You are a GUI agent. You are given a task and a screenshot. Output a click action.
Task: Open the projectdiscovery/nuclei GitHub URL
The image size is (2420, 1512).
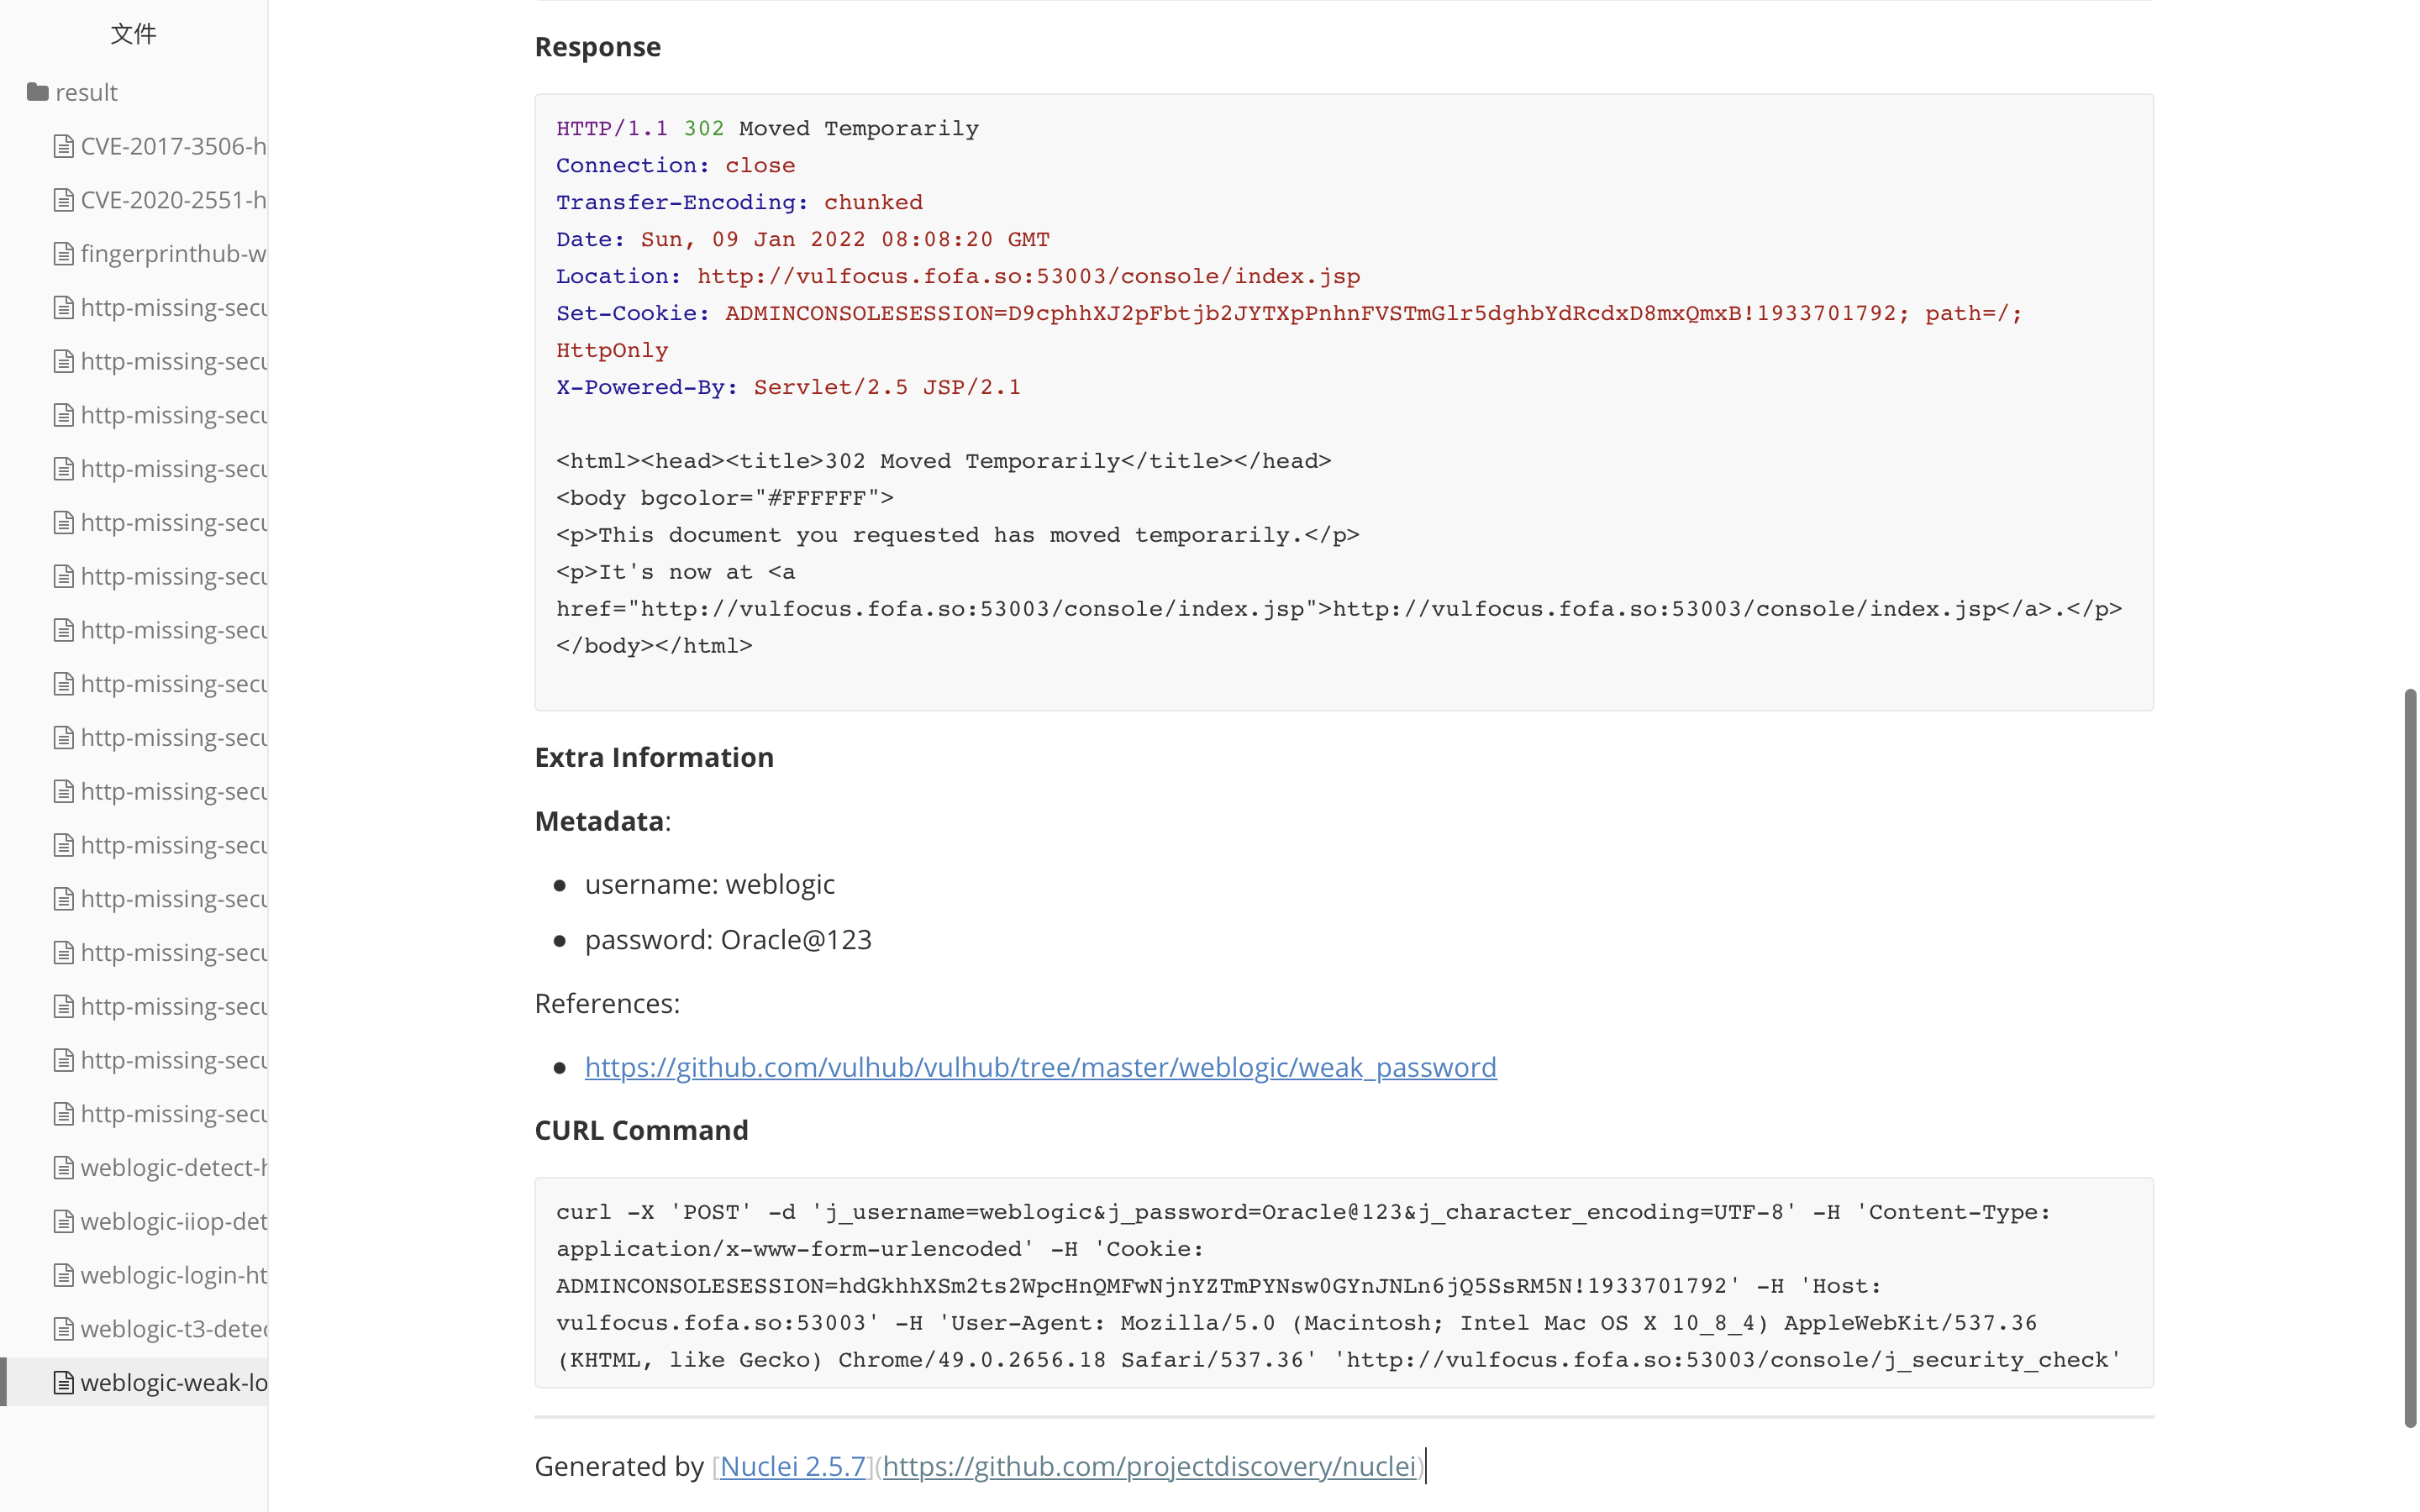[x=1149, y=1466]
